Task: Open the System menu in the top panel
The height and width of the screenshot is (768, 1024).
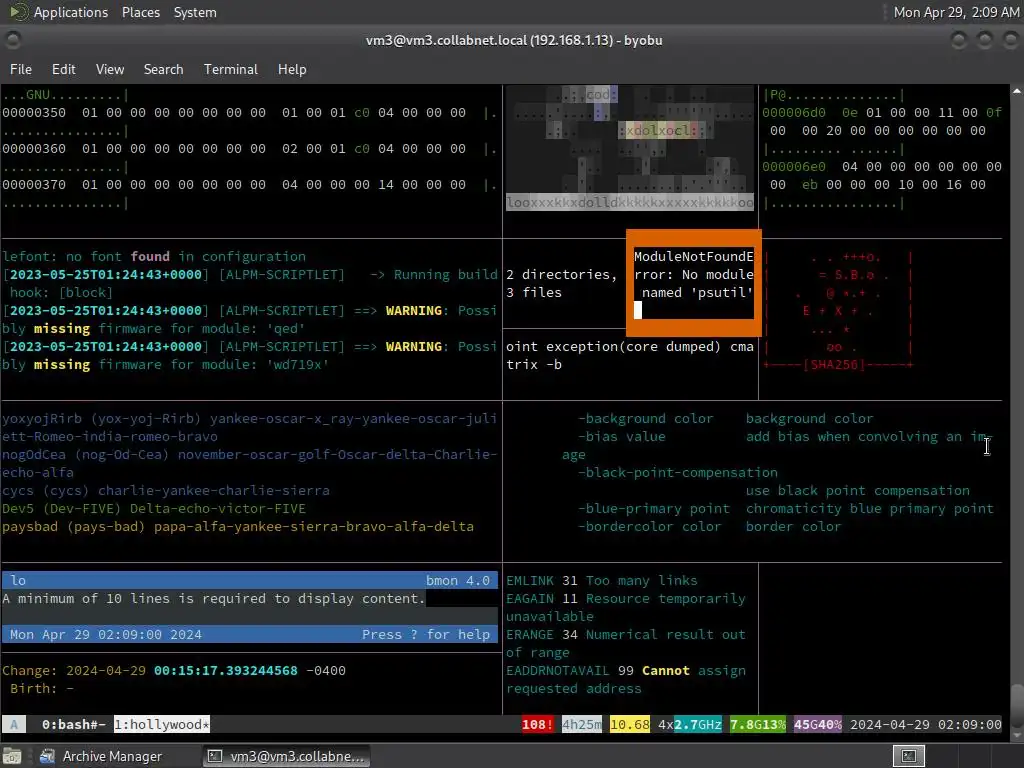Action: point(195,12)
